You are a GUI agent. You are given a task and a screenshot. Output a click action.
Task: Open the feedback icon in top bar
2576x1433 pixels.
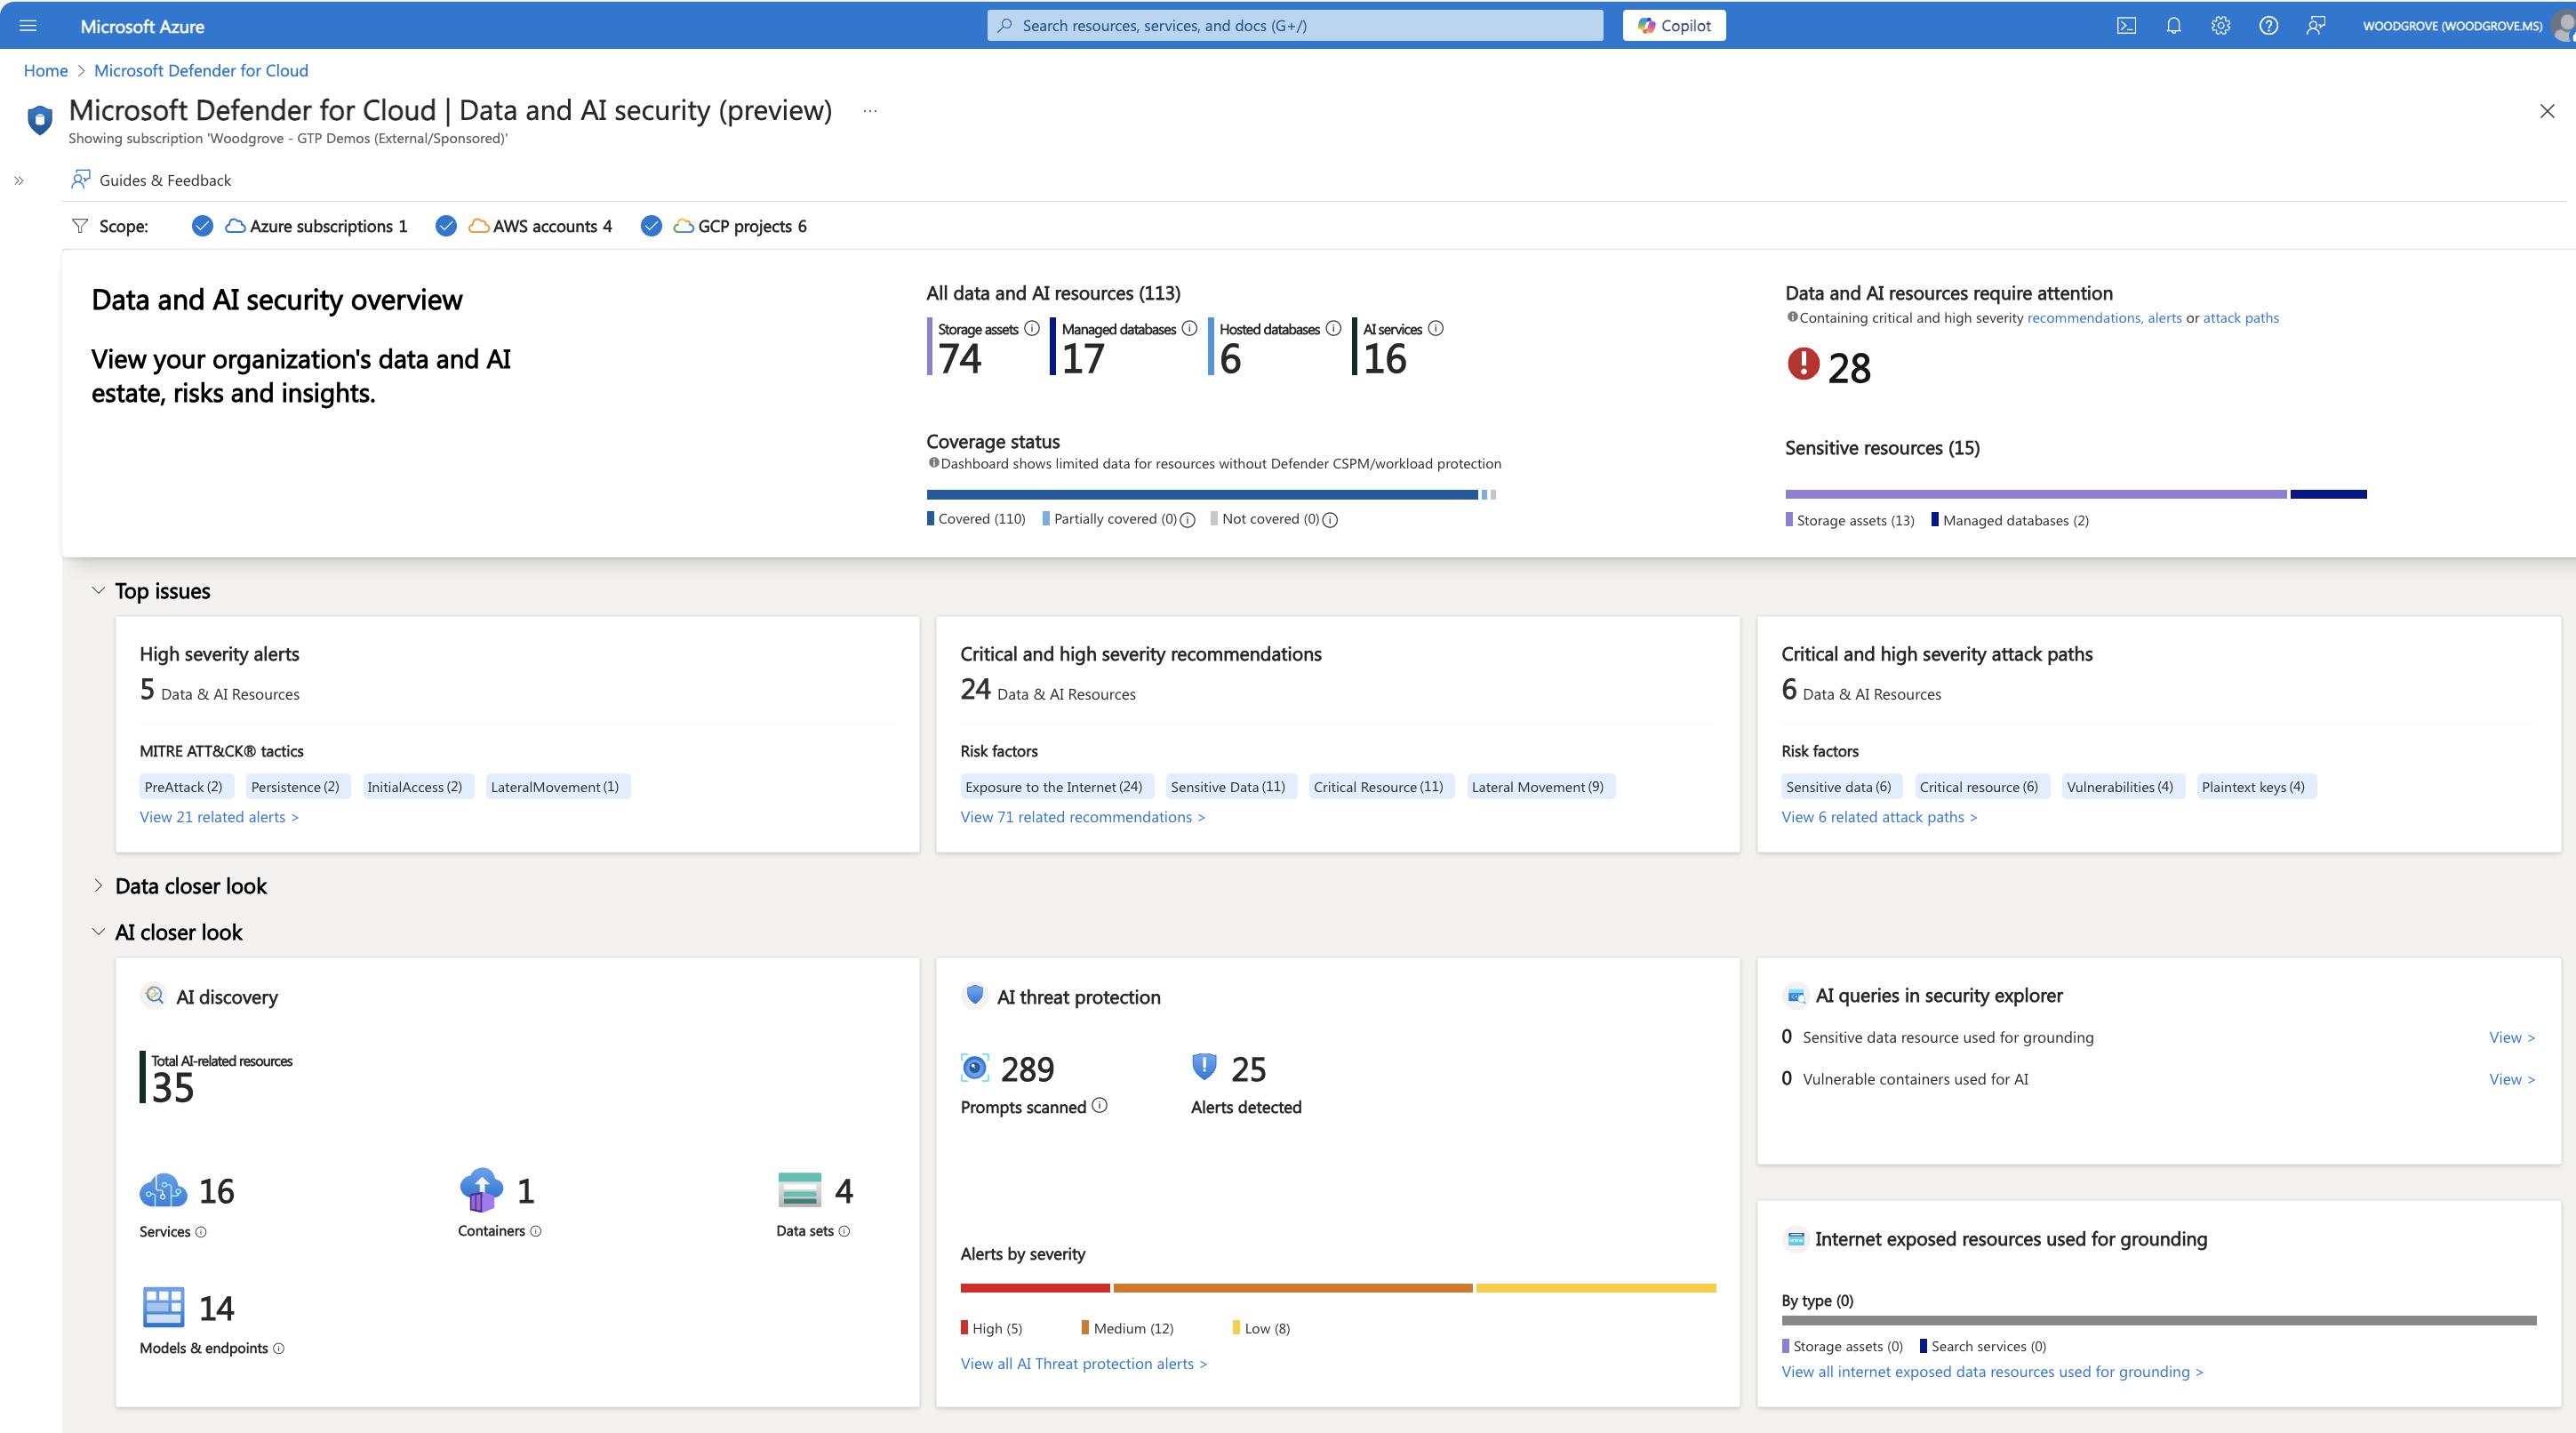pyautogui.click(x=2315, y=26)
